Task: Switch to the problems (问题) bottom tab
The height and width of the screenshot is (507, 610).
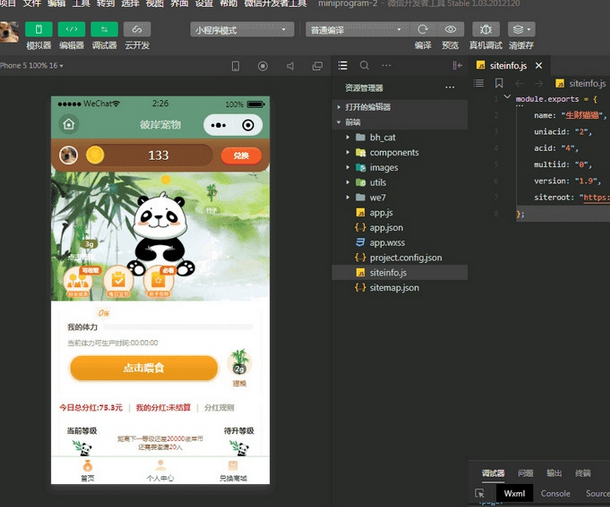Action: tap(526, 473)
